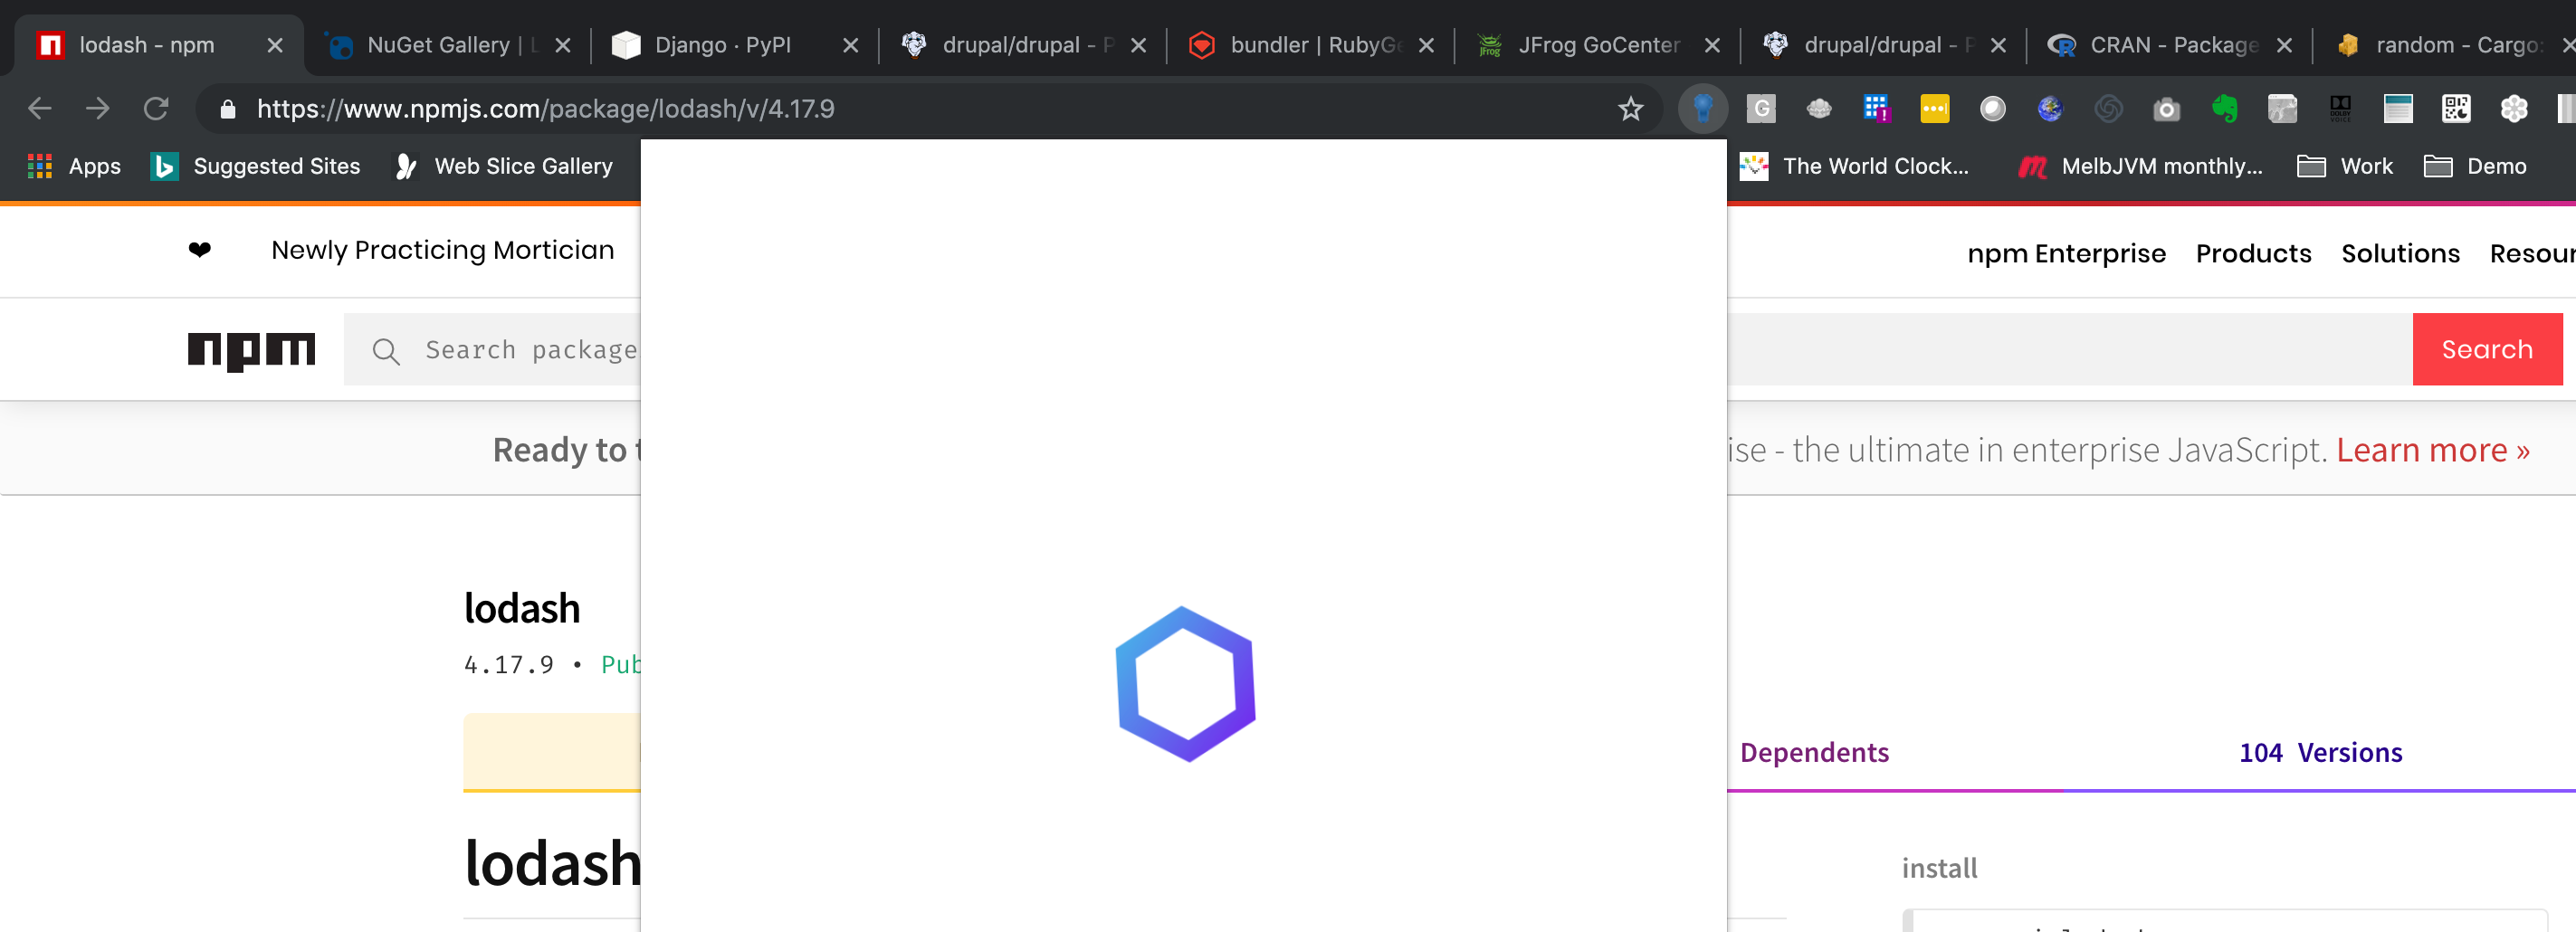Click the Newly Practicing Mortician text

[x=443, y=250]
